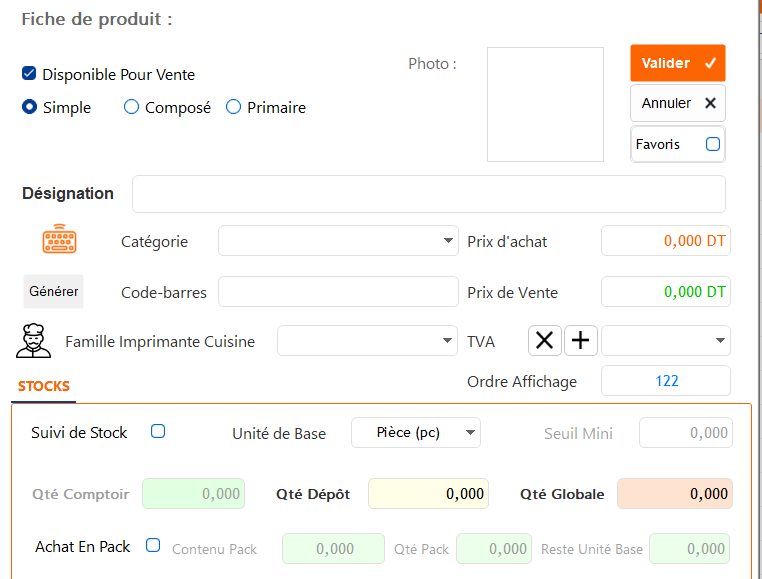
Task: Click the Générer barcode button
Action: [x=53, y=291]
